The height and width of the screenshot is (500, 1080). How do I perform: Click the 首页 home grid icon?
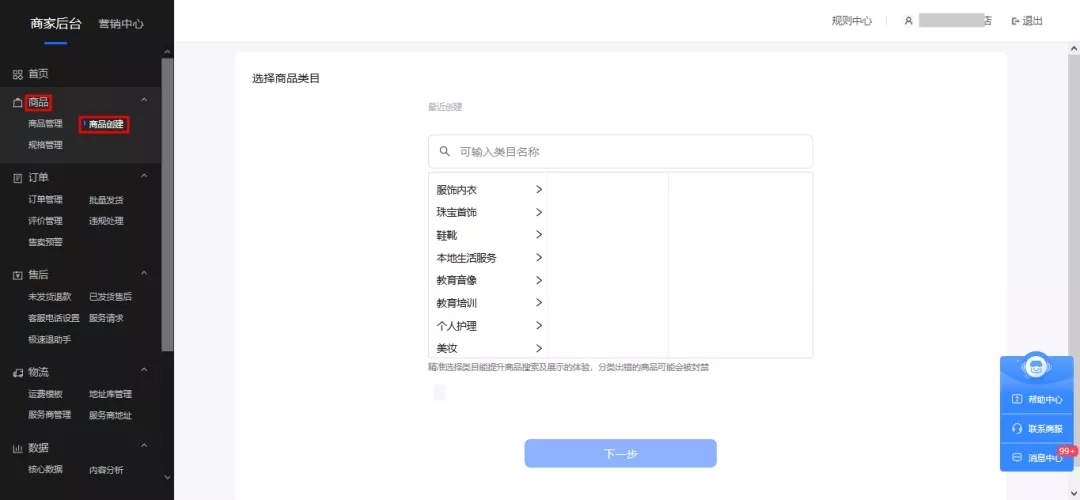pos(18,74)
